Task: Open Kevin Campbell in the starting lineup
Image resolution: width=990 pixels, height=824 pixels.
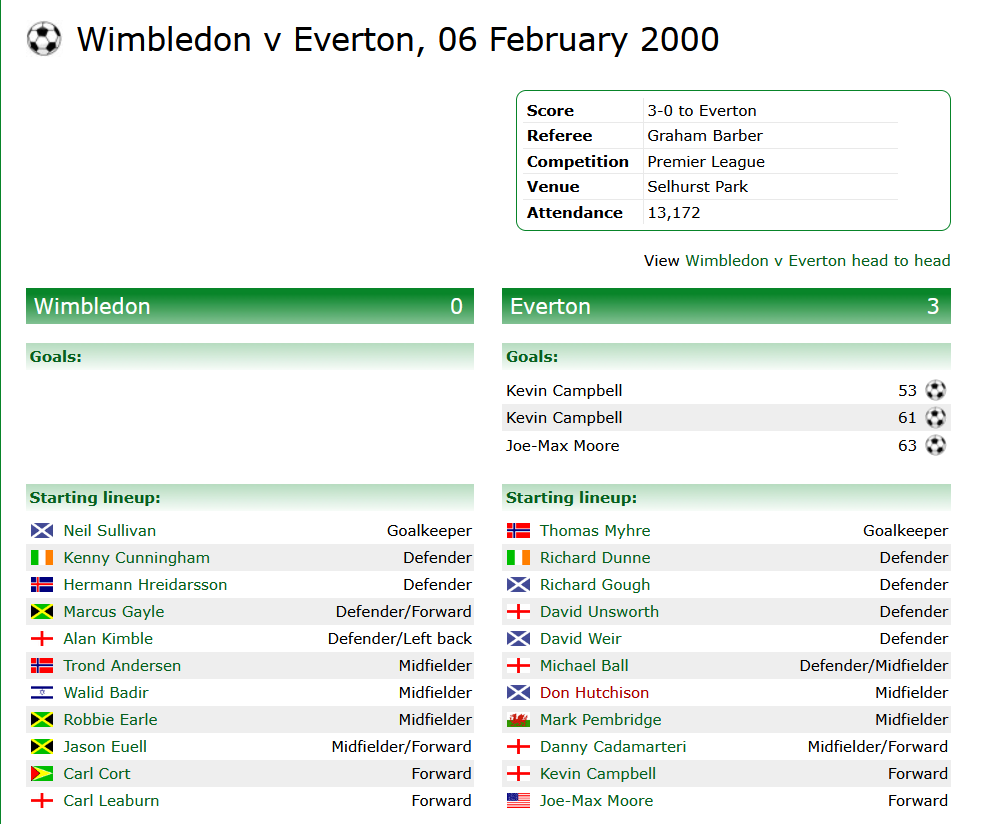Action: point(597,773)
